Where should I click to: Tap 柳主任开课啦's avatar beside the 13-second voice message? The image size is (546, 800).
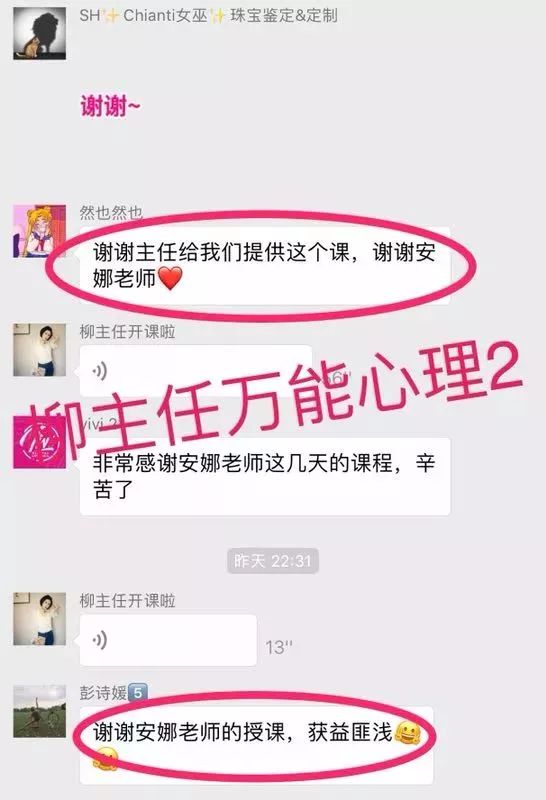39,619
